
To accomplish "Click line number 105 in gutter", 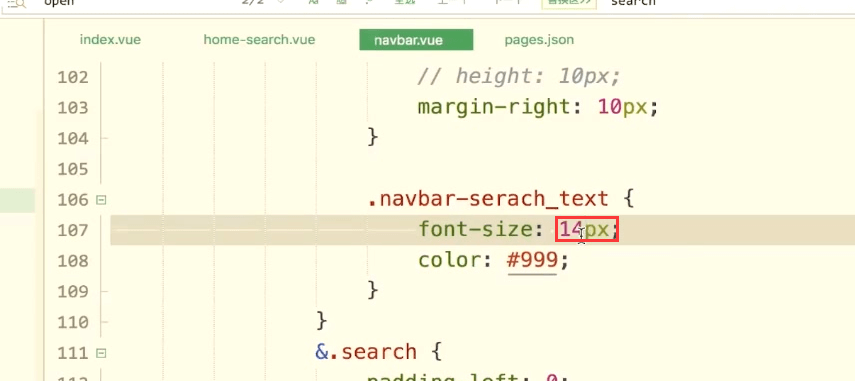I will point(73,169).
